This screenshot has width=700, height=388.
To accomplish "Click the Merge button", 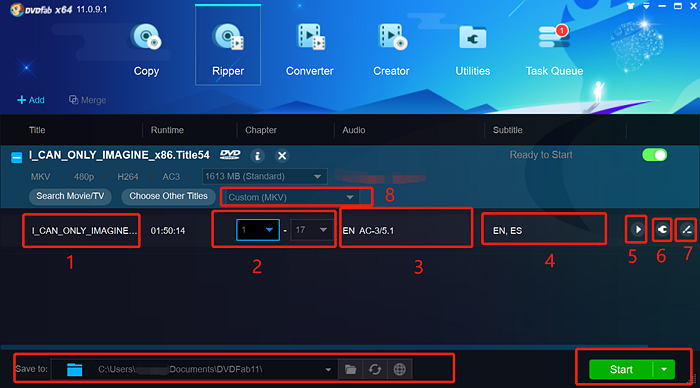I will point(88,100).
